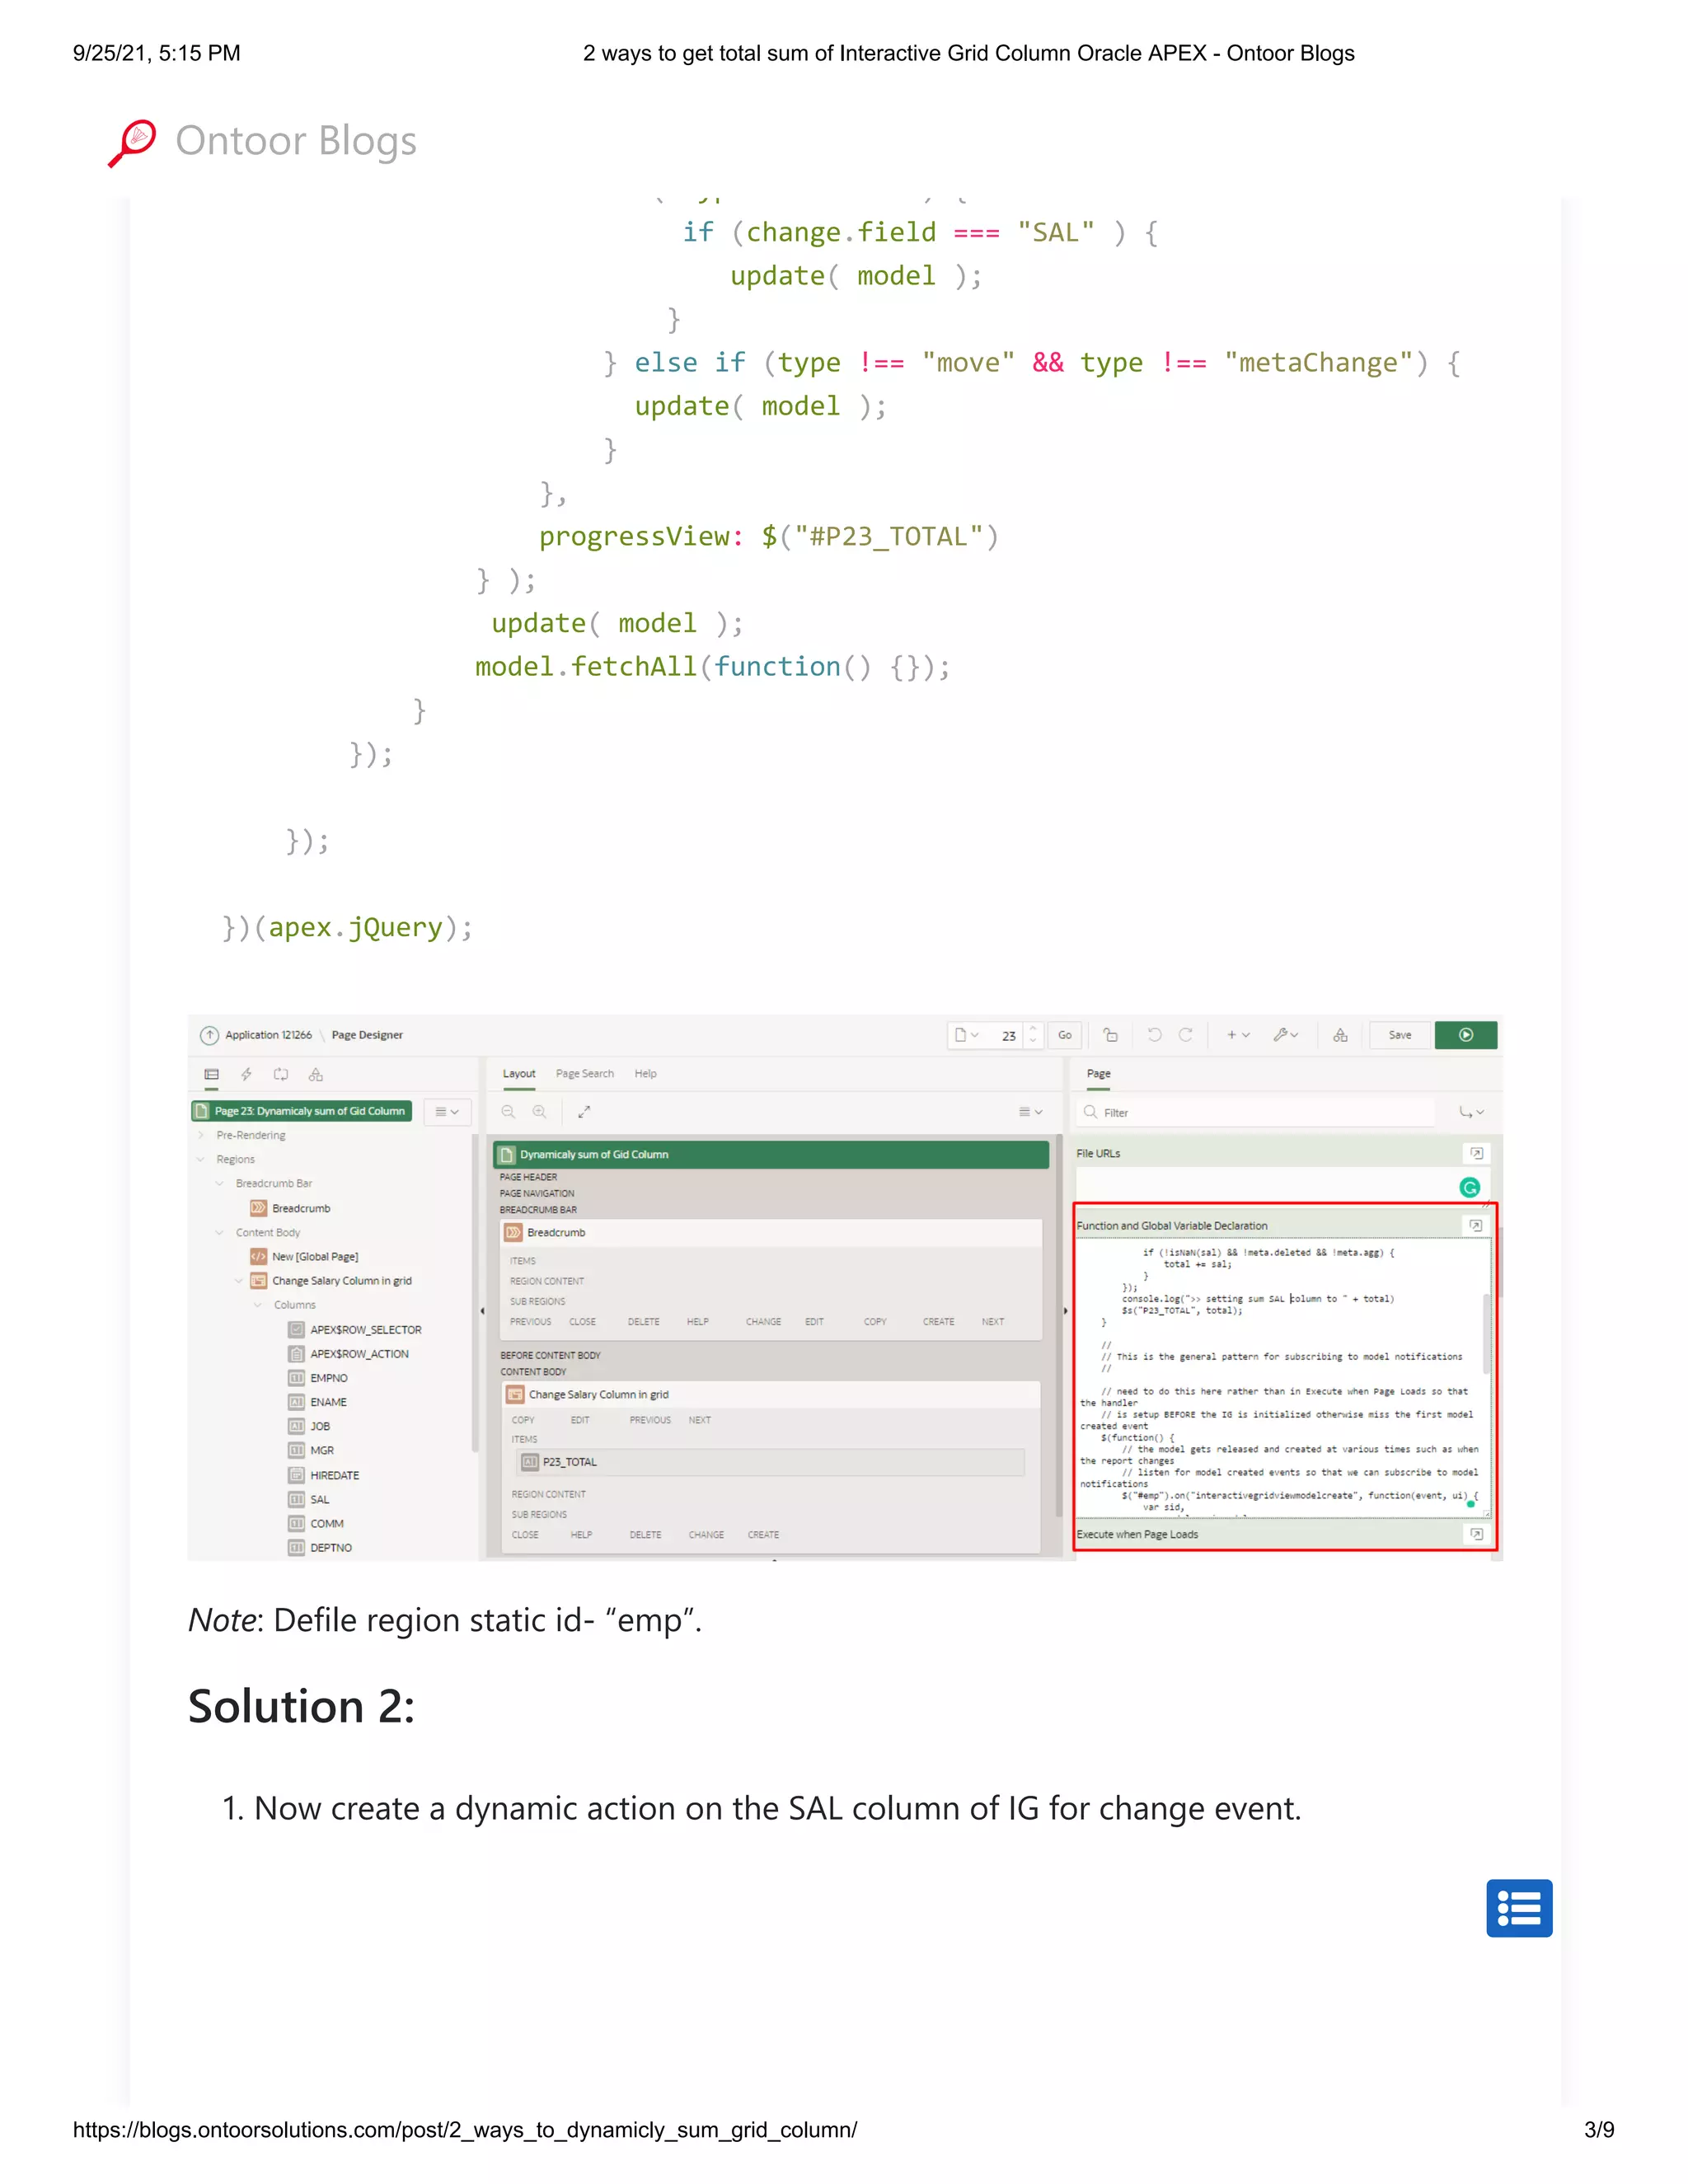Click the Redo icon in toolbar
Screen dimensions: 1688x2184
tap(1186, 1035)
